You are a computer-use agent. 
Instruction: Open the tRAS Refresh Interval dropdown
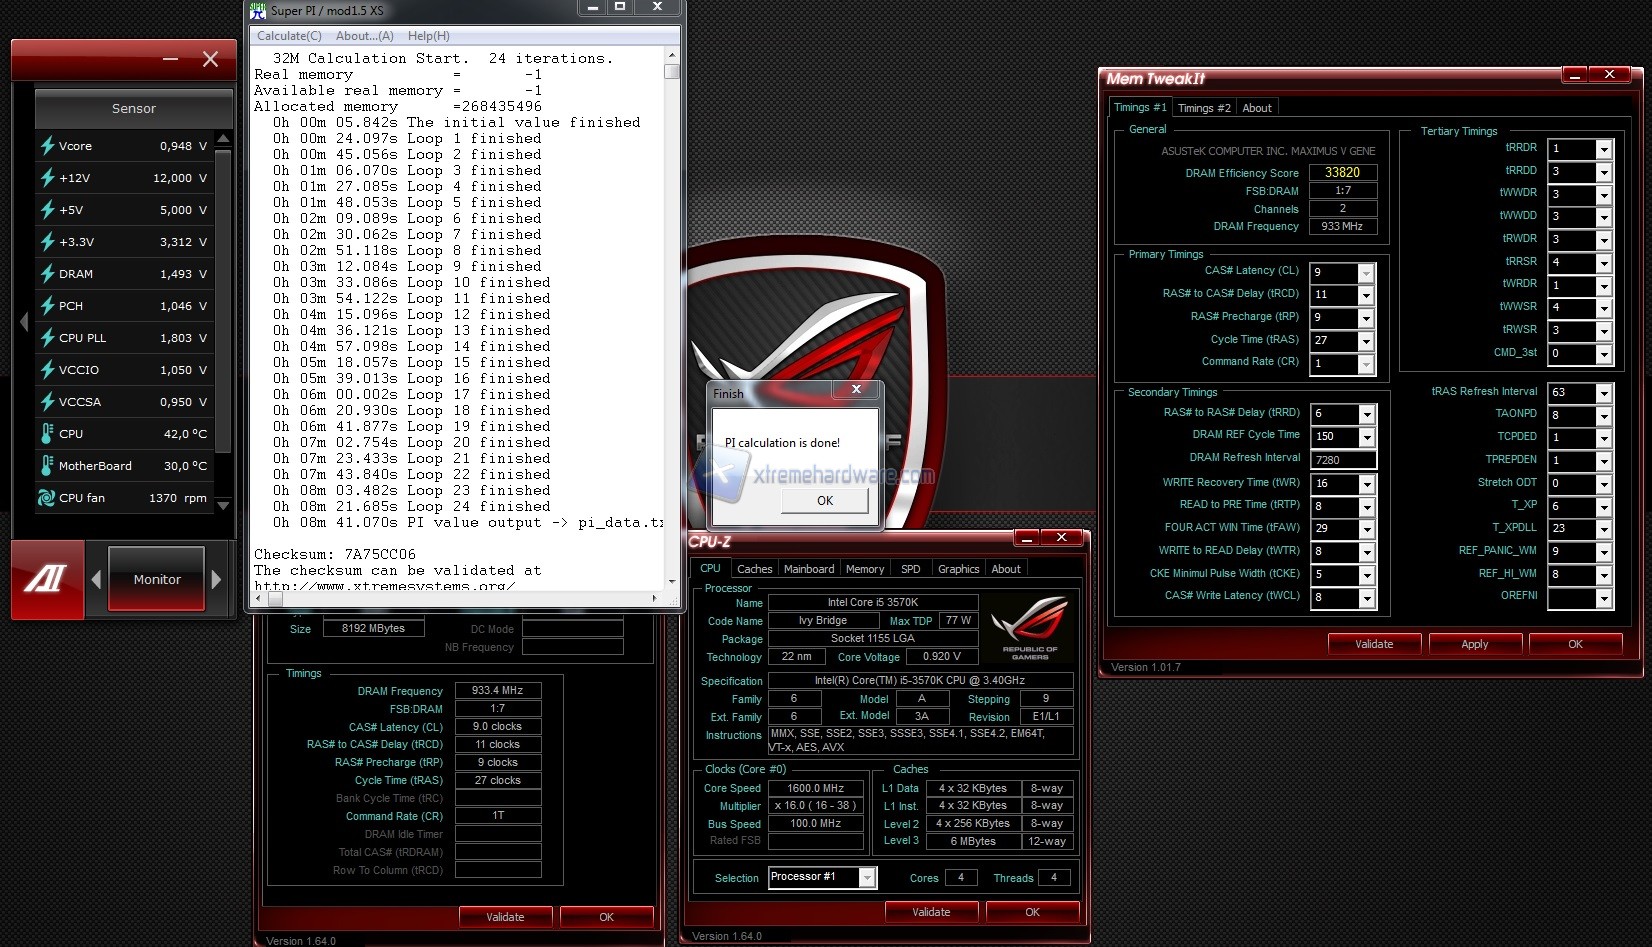tap(1603, 393)
